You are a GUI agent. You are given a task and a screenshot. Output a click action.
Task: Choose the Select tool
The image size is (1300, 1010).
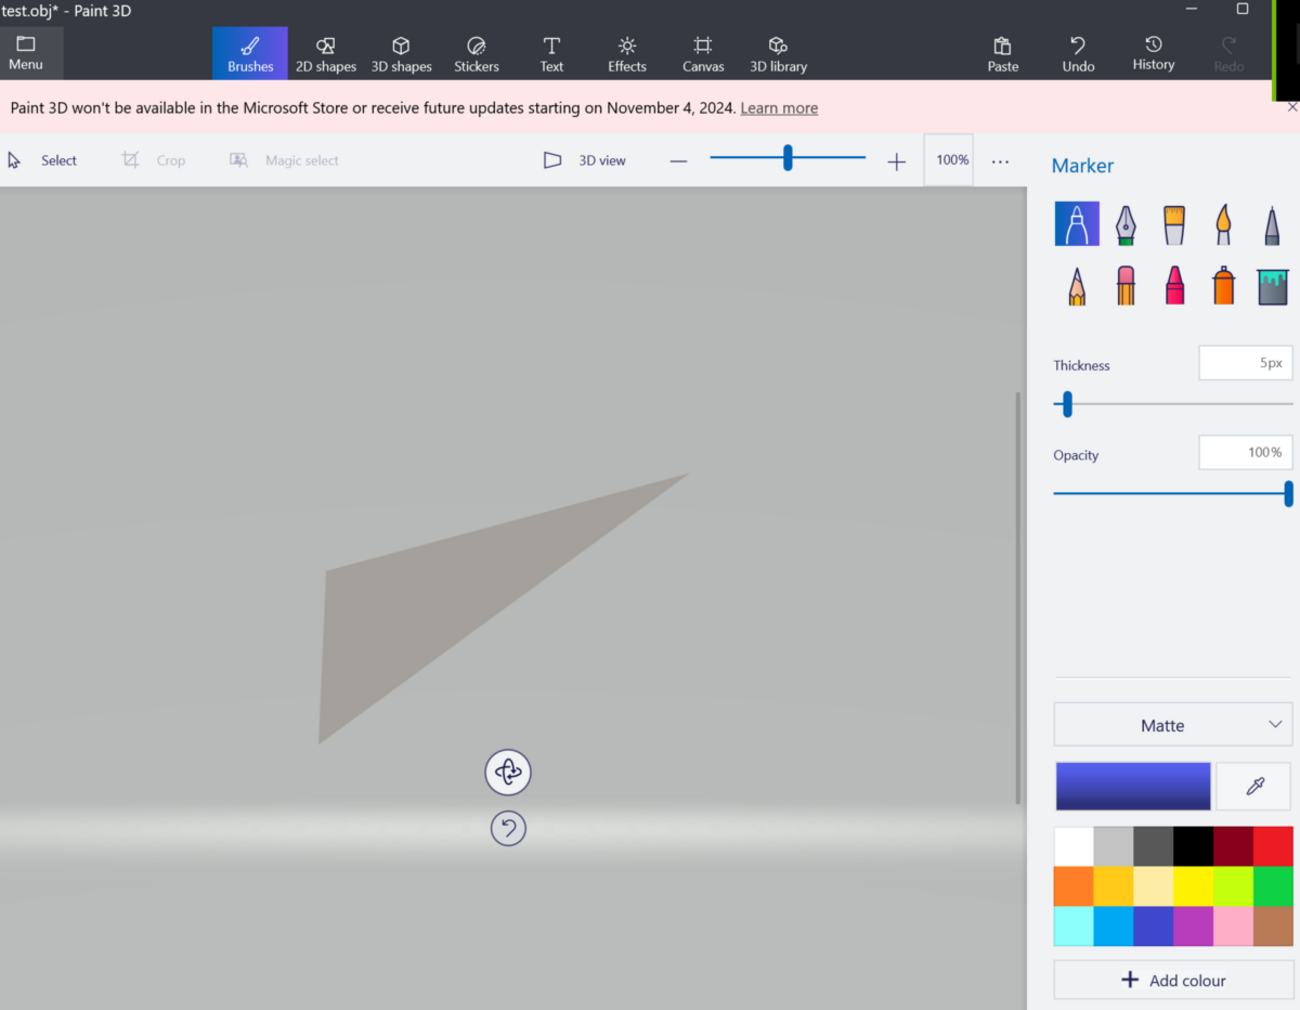(x=43, y=160)
